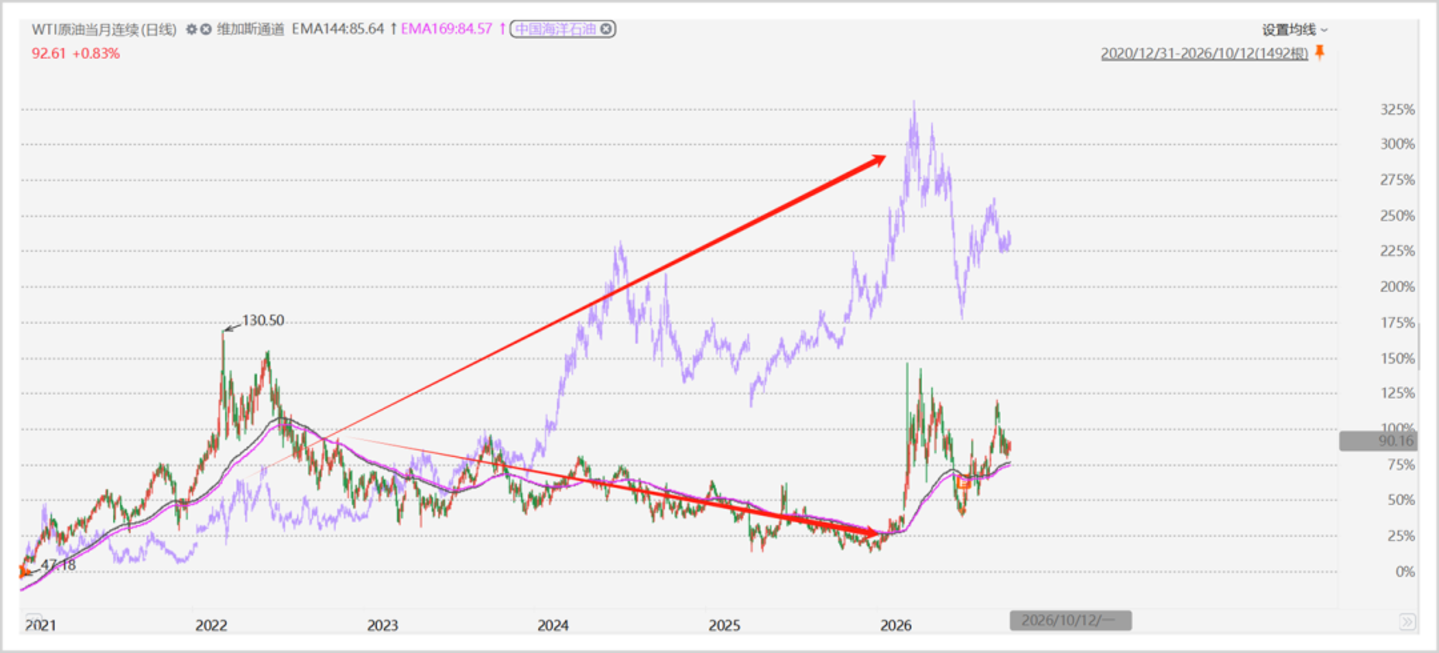
Task: Click the 2025 label on the time axis
Action: pos(724,626)
